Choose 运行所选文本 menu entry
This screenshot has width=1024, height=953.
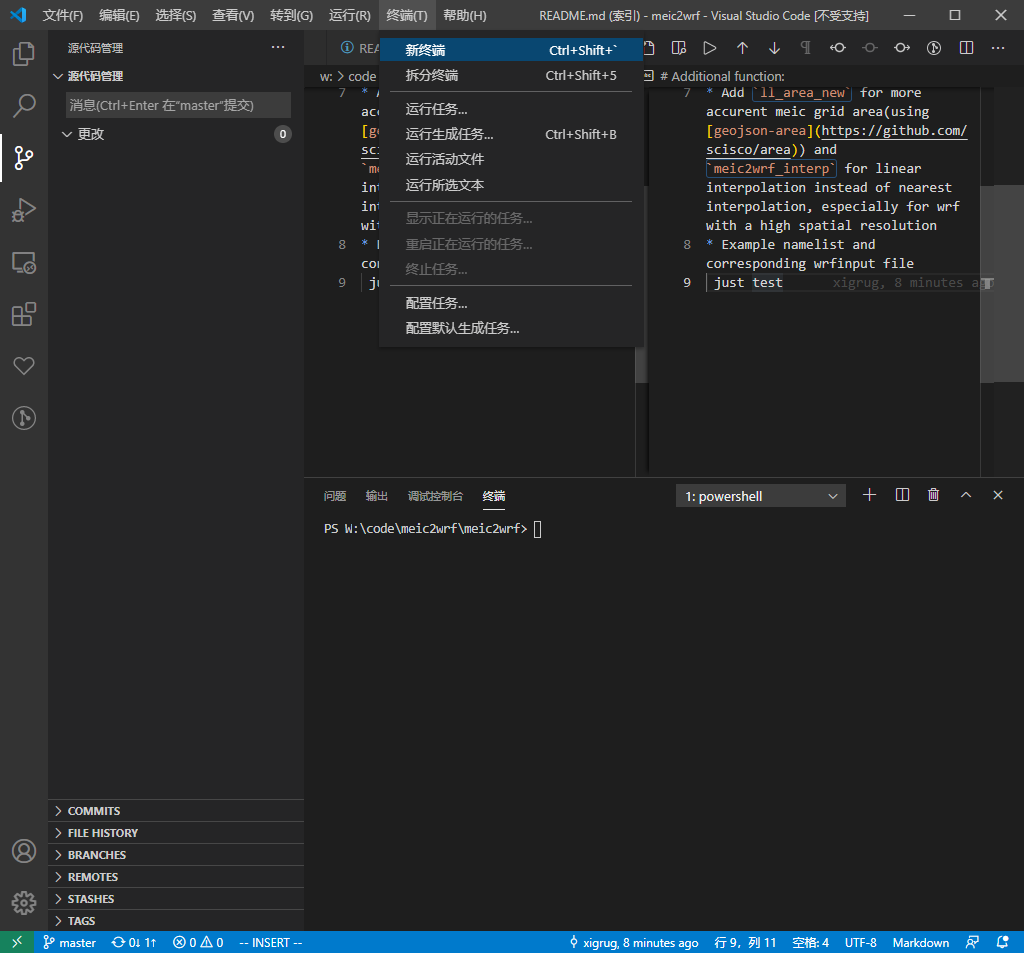point(511,185)
